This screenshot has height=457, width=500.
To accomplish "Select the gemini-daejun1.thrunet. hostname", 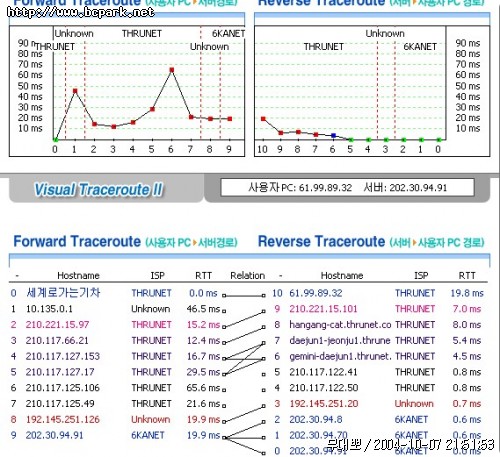I will pyautogui.click(x=340, y=356).
